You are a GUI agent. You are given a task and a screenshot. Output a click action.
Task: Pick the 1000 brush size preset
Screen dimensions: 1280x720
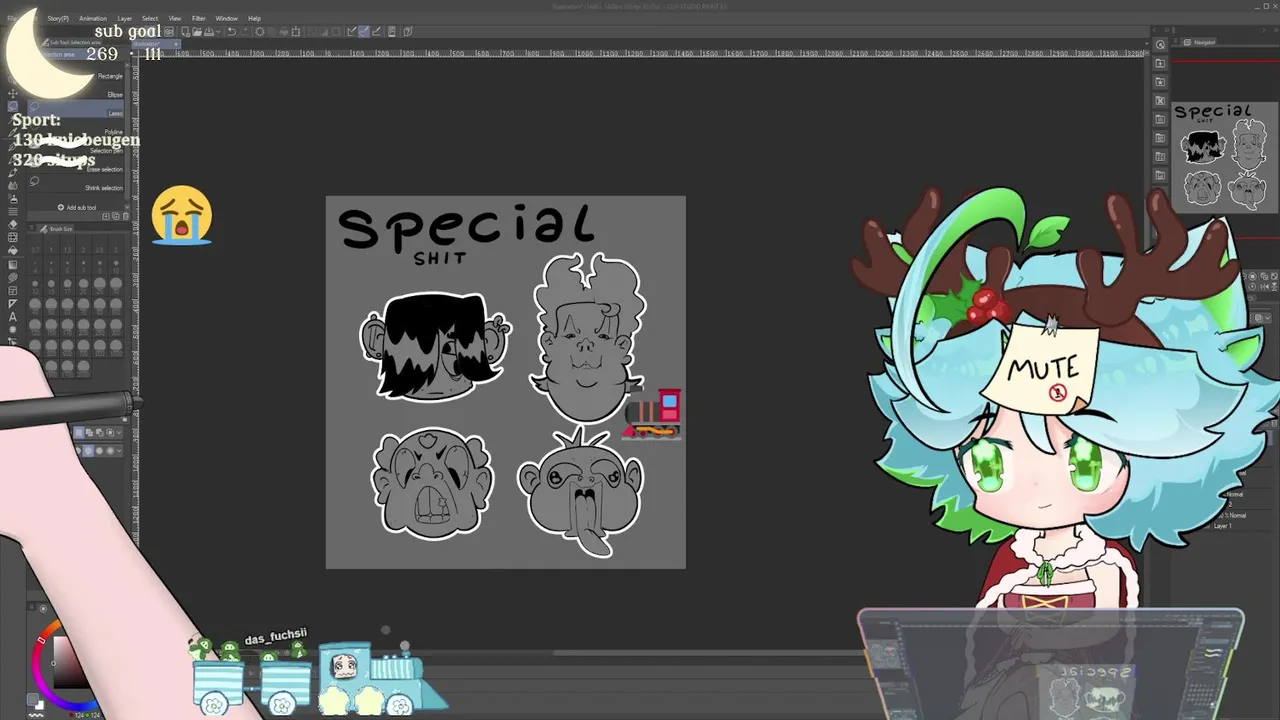[x=116, y=346]
